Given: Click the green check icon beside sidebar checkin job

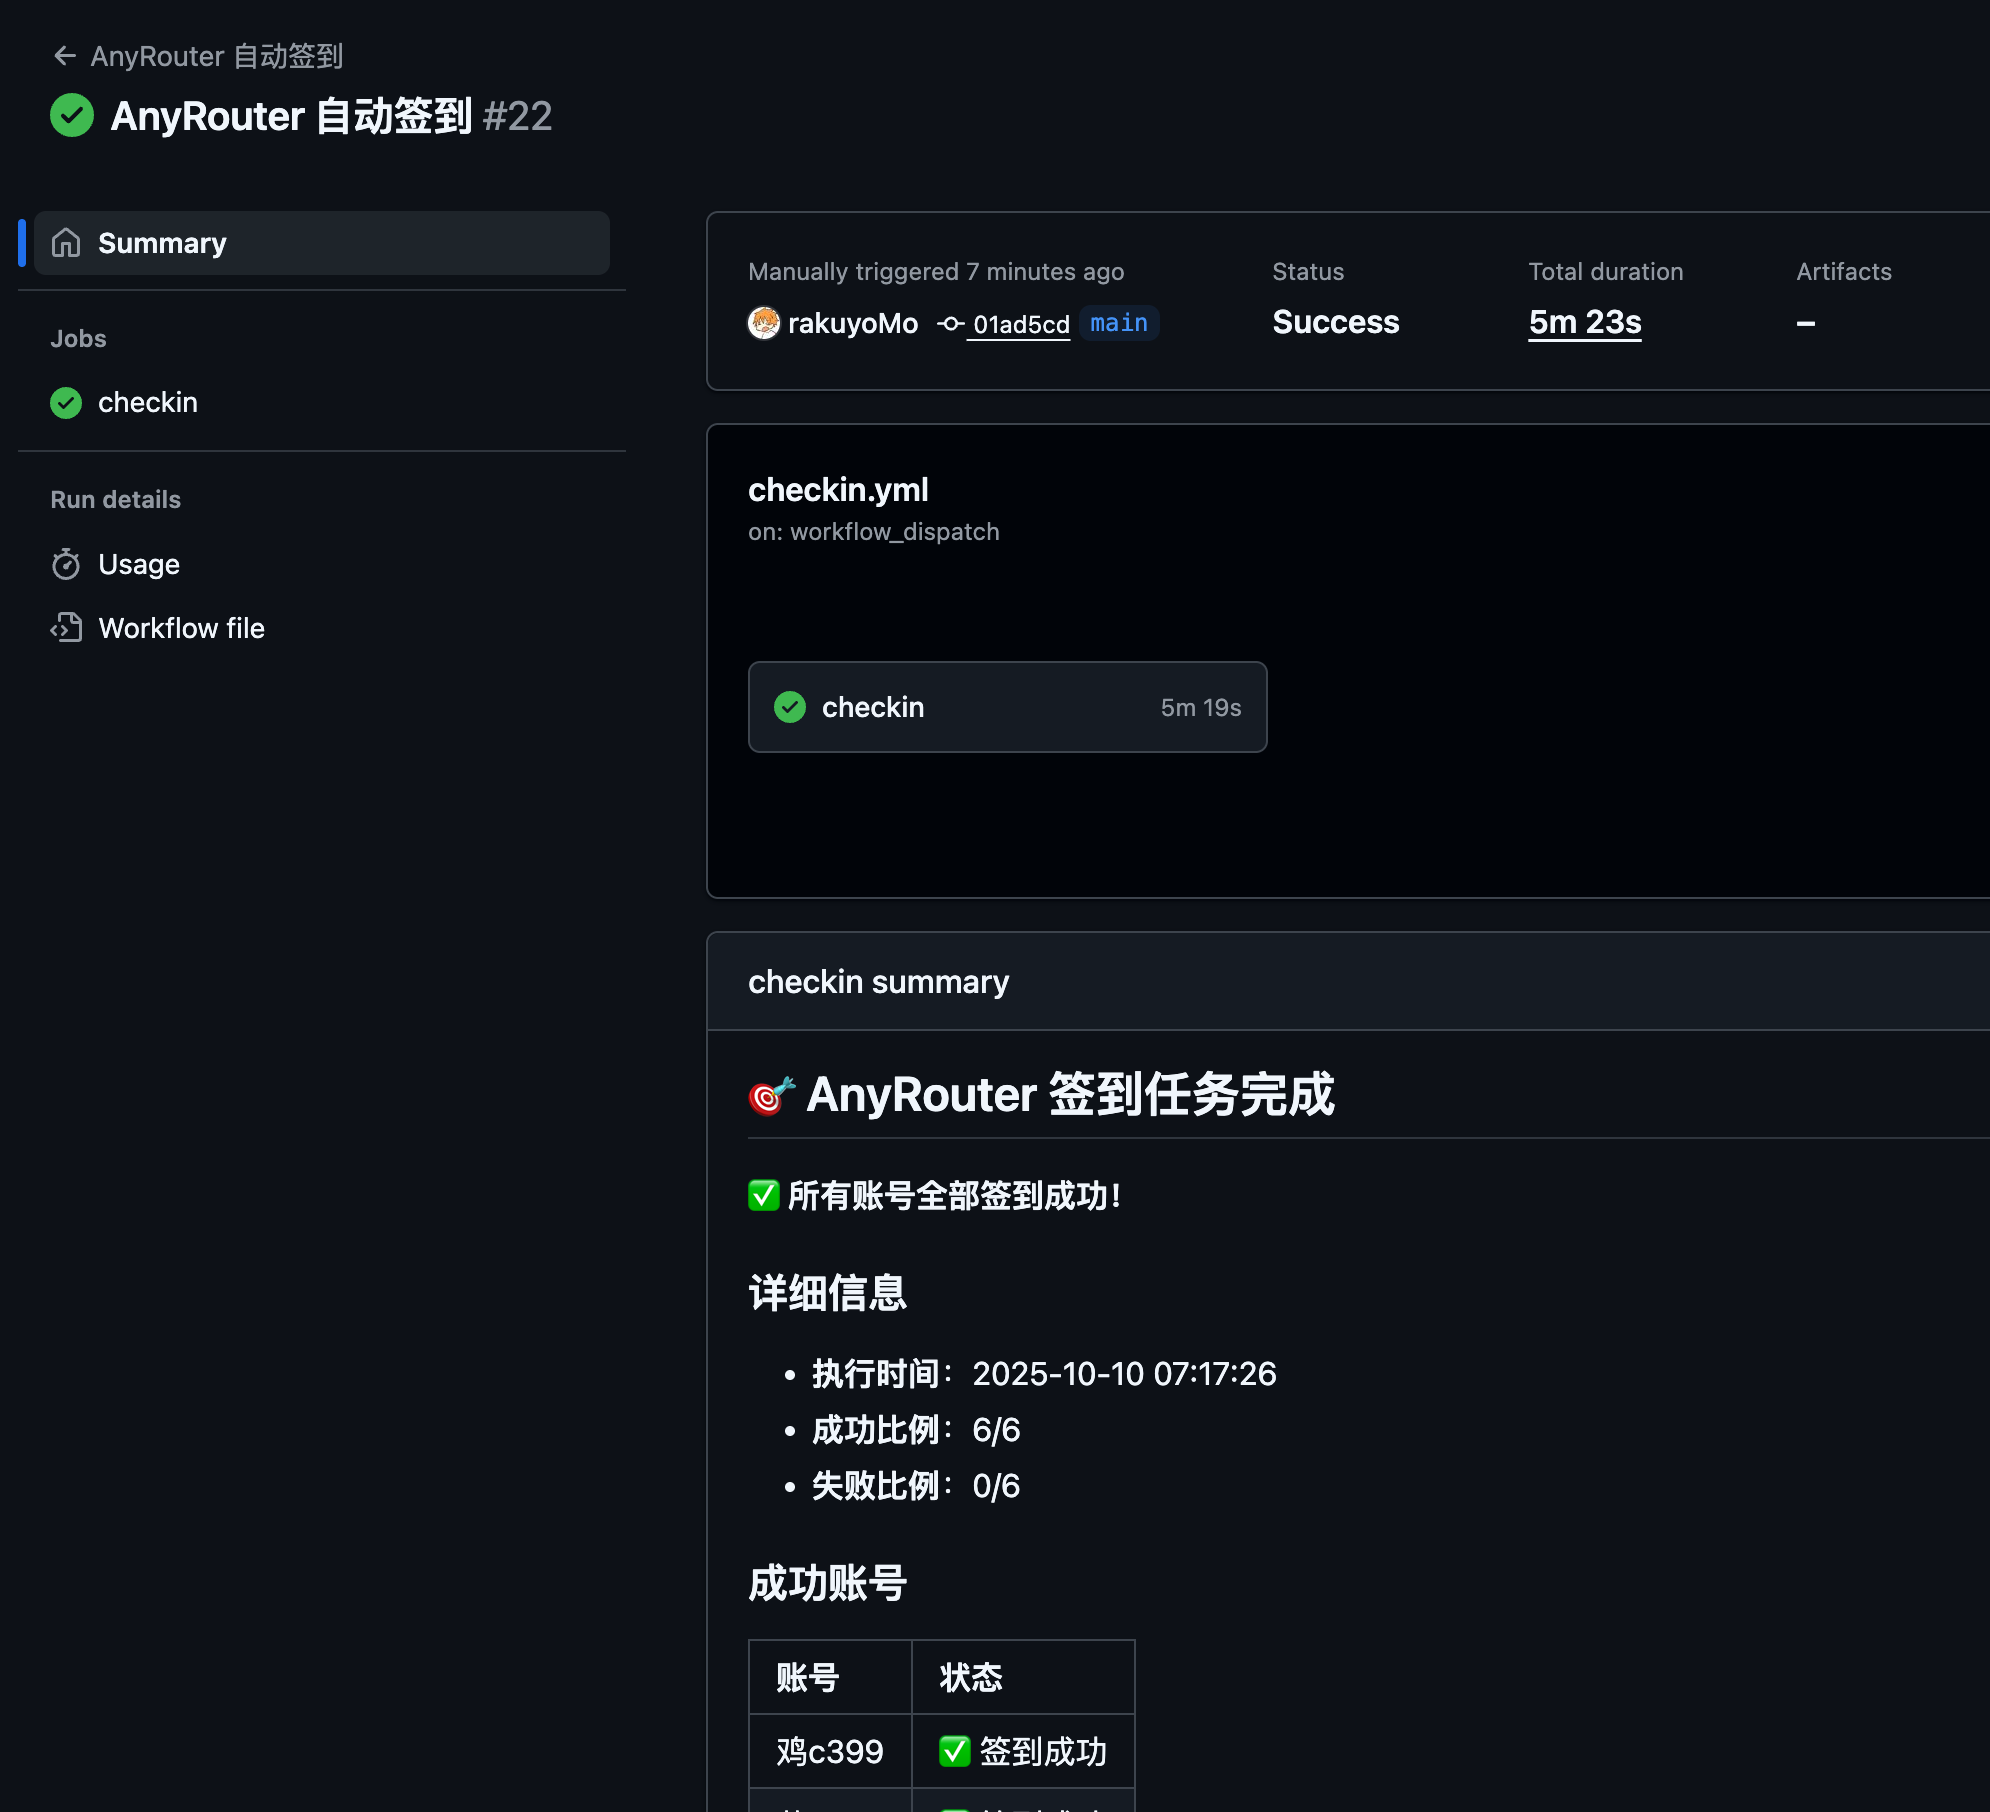Looking at the screenshot, I should click(x=66, y=402).
